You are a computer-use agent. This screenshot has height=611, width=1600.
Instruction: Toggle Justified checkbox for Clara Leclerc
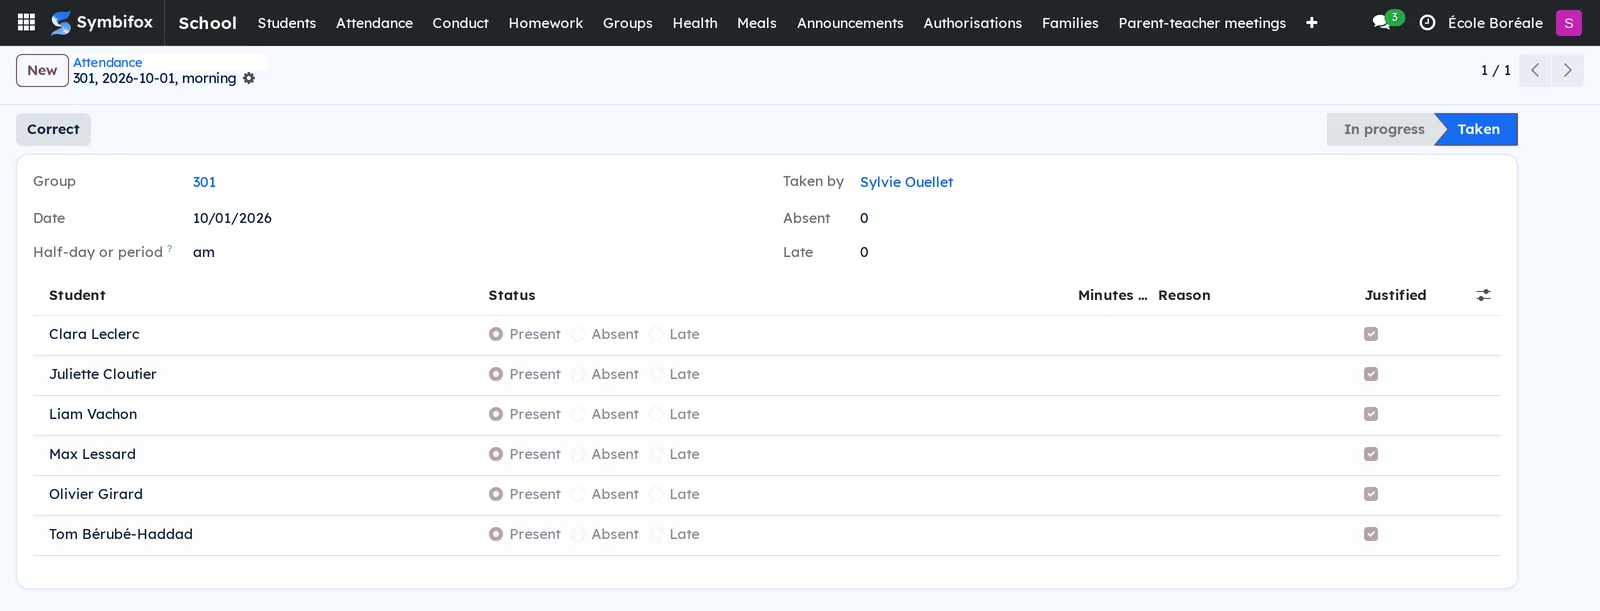[1371, 334]
